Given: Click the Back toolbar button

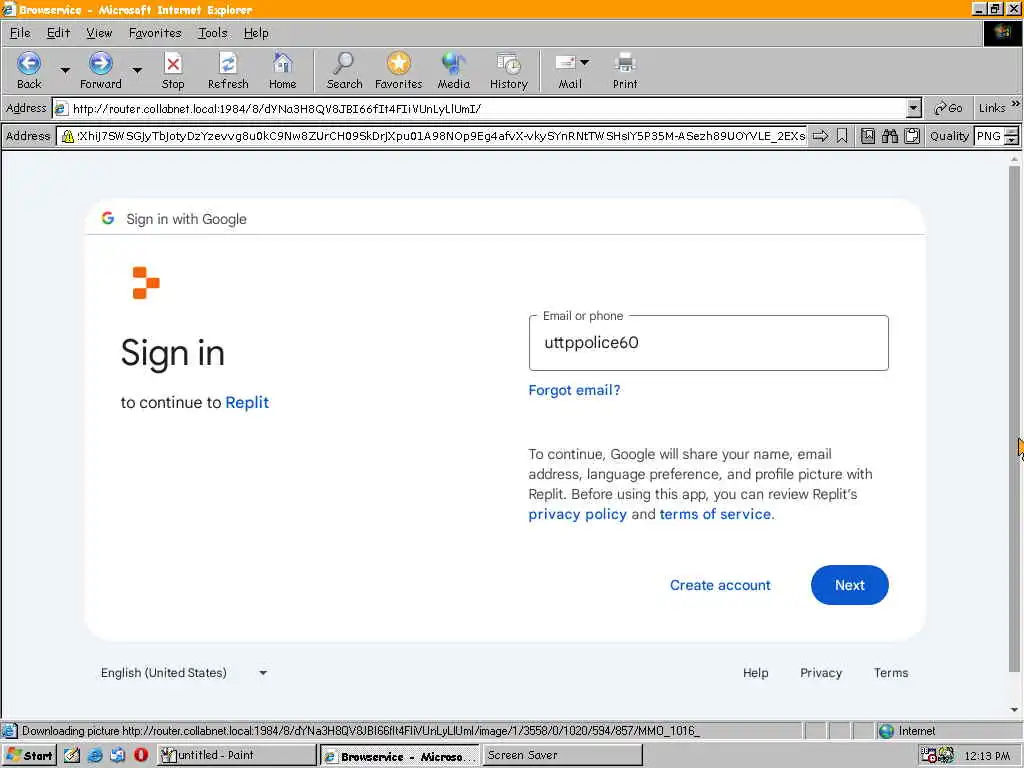Looking at the screenshot, I should pyautogui.click(x=29, y=71).
